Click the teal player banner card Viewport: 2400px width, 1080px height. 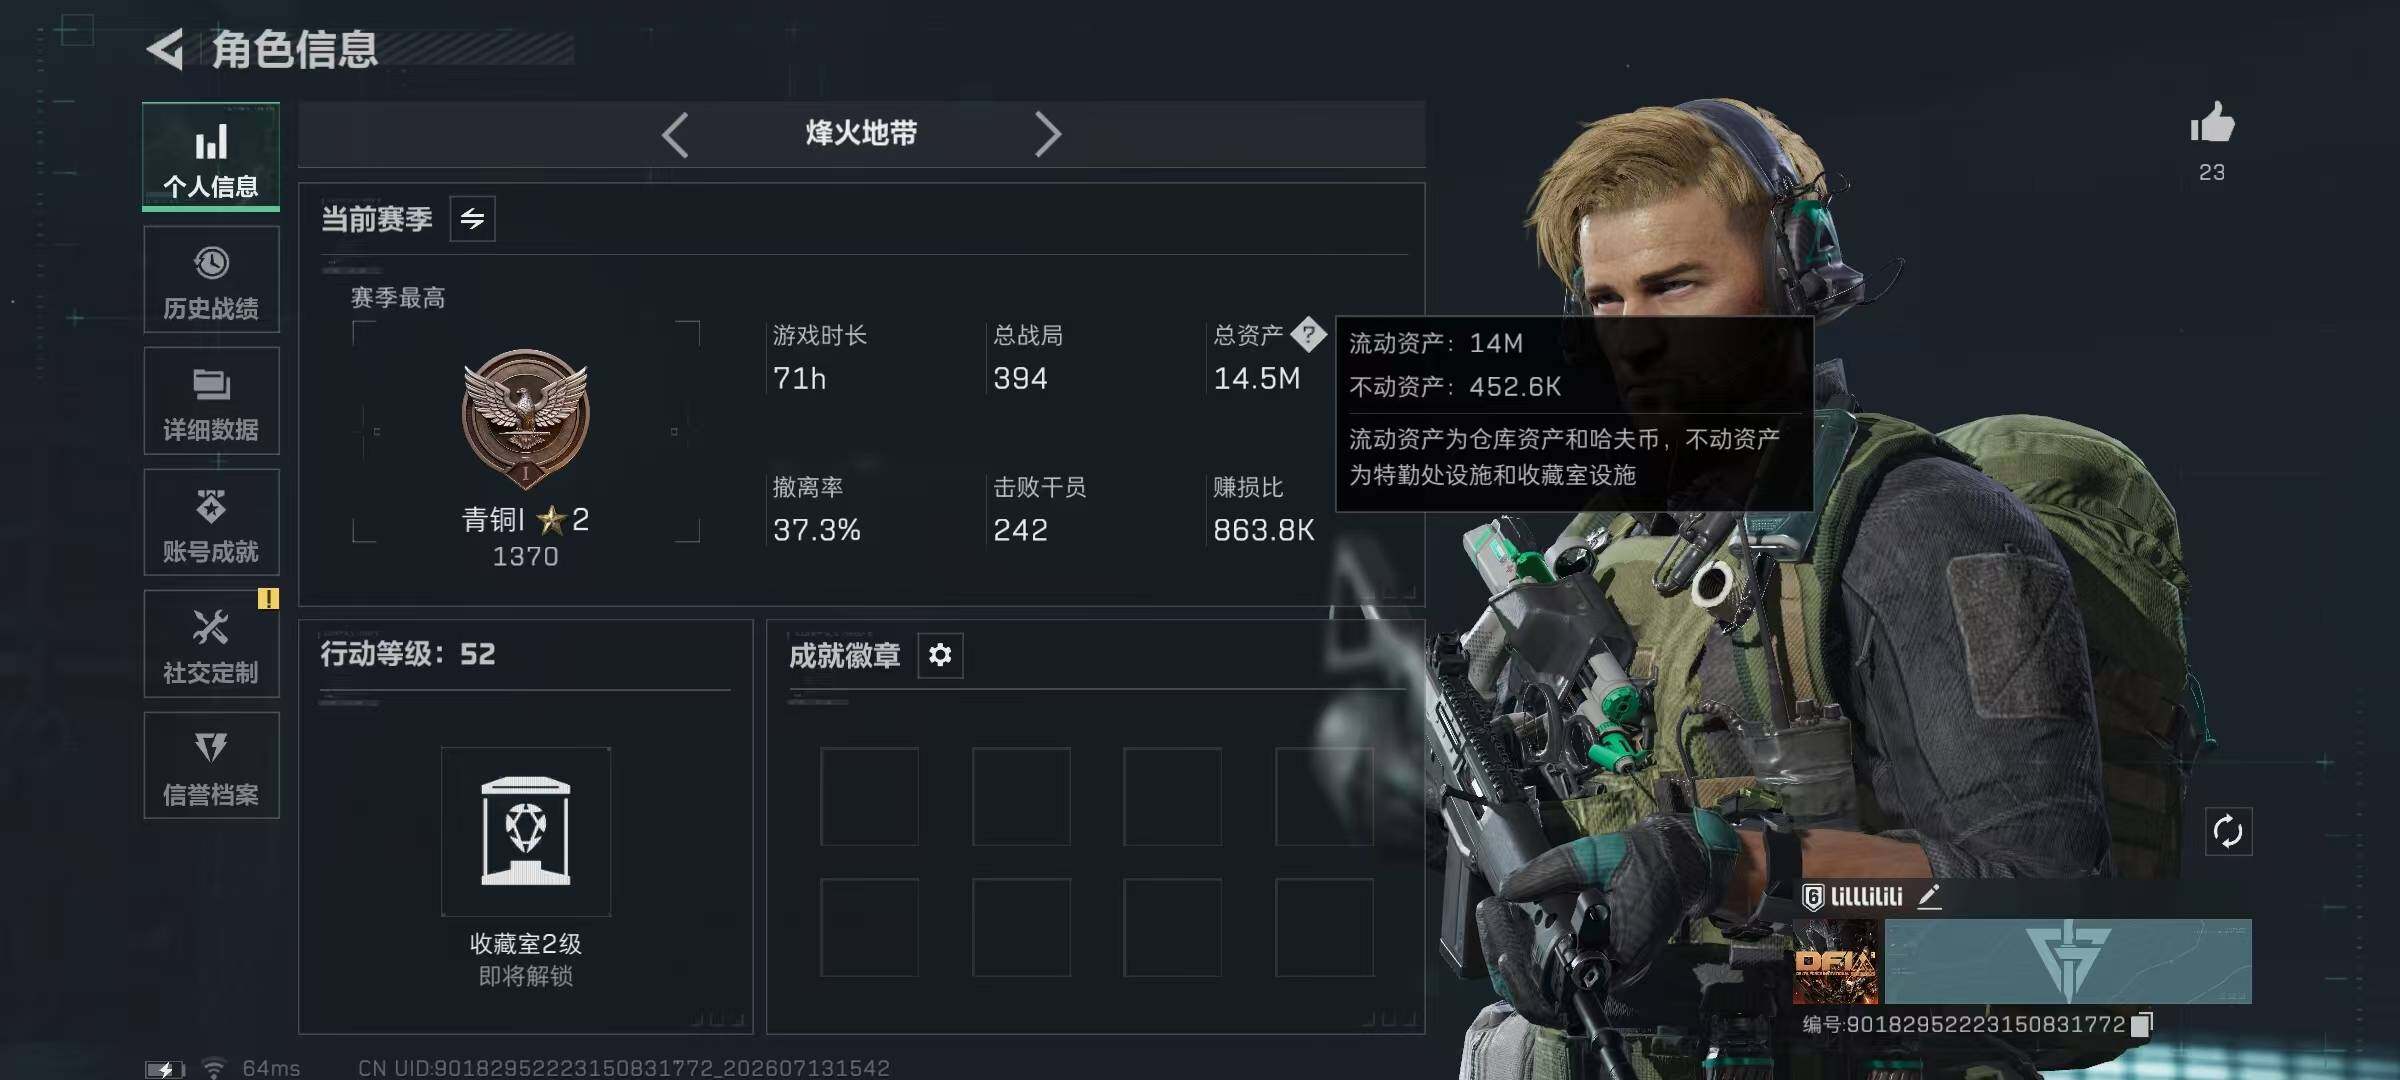tap(2068, 961)
